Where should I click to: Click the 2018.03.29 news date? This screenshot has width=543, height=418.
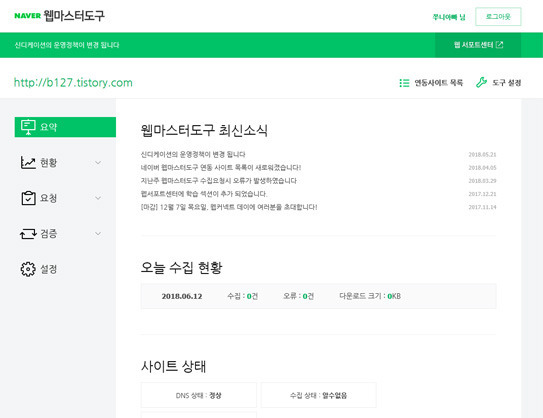pyautogui.click(x=482, y=181)
